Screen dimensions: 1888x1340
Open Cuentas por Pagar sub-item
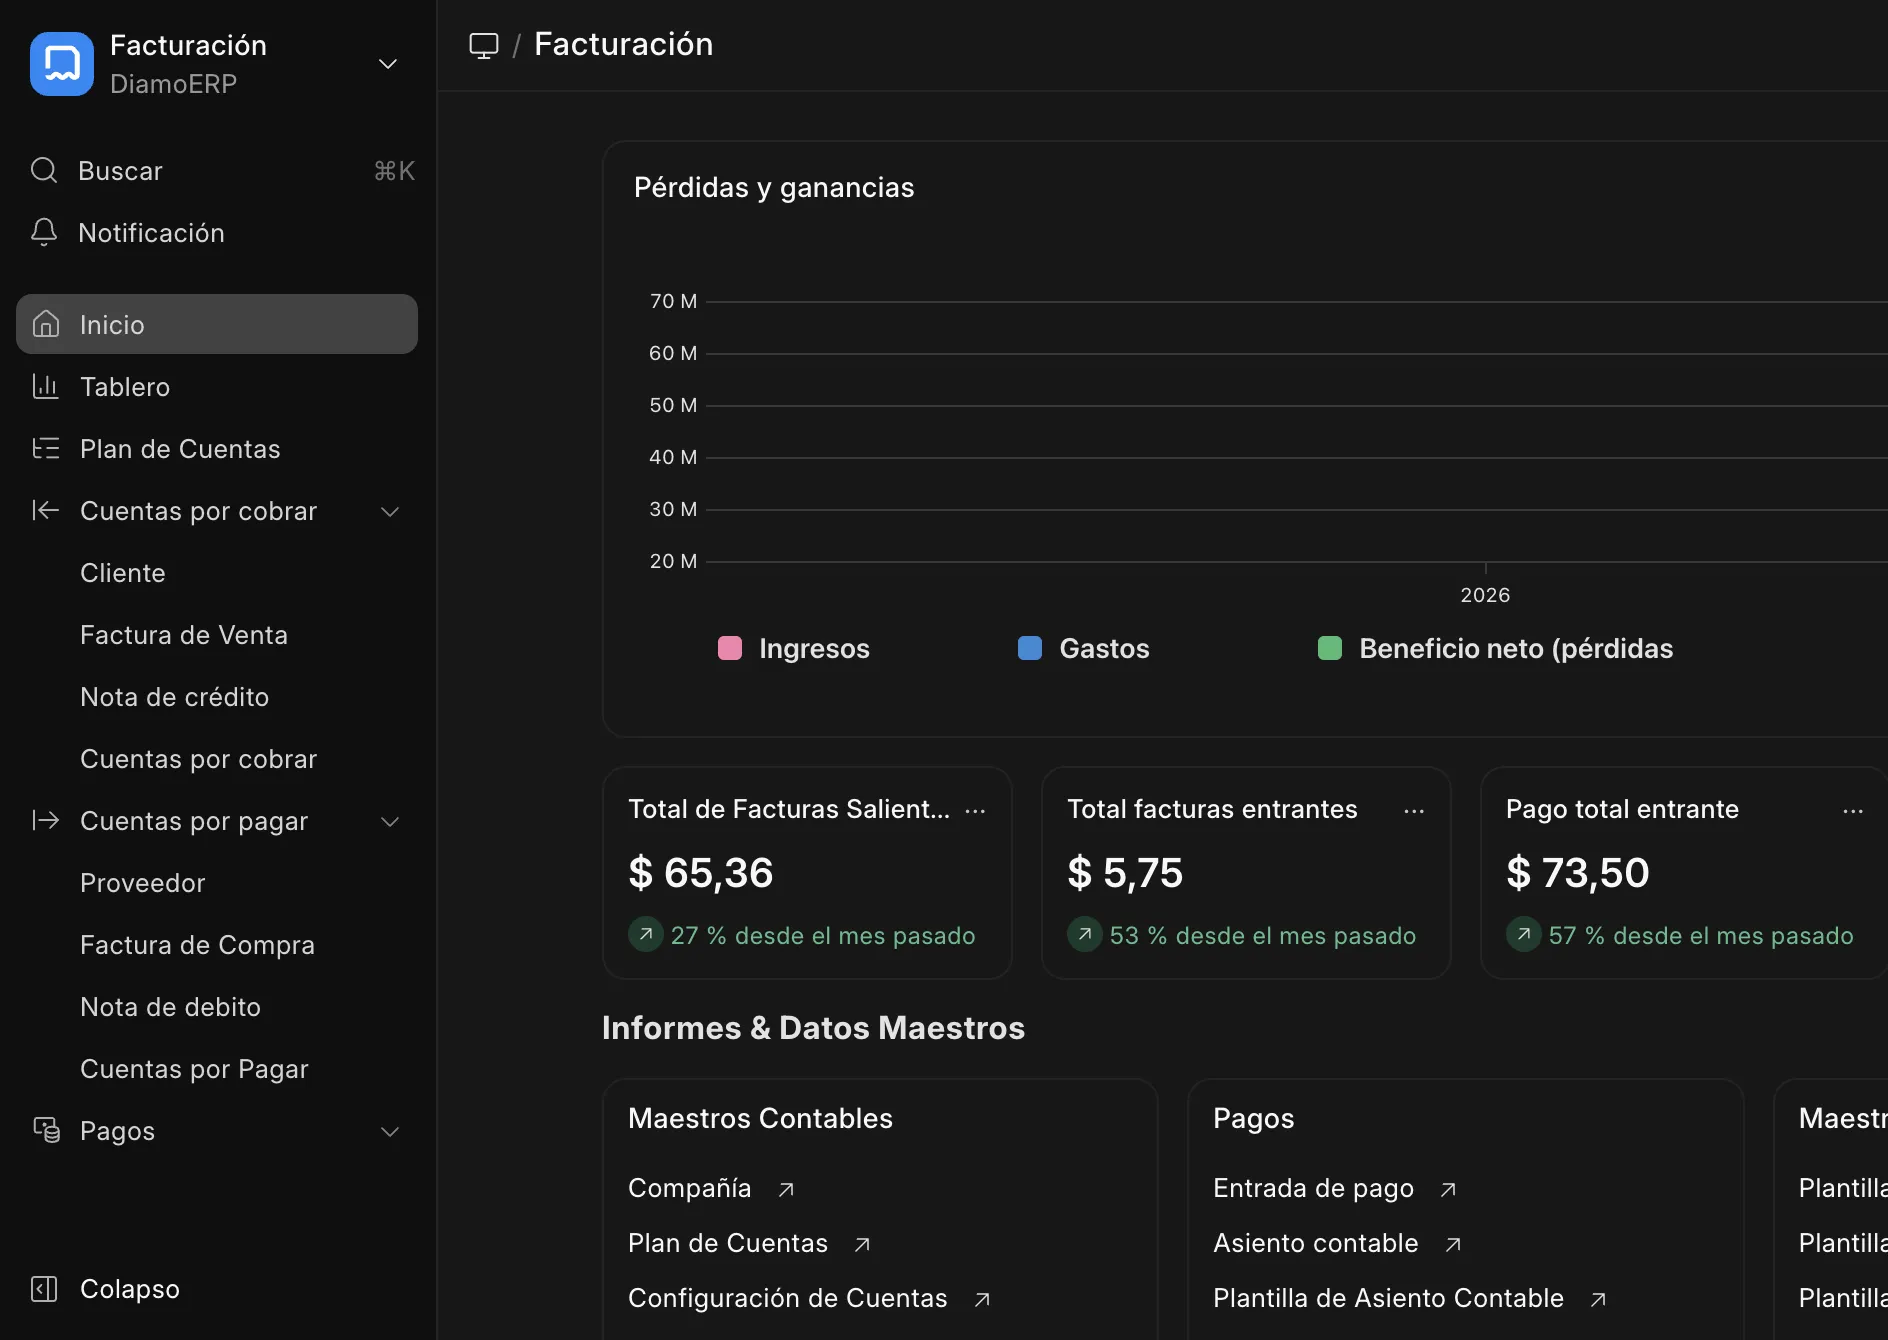click(x=195, y=1069)
